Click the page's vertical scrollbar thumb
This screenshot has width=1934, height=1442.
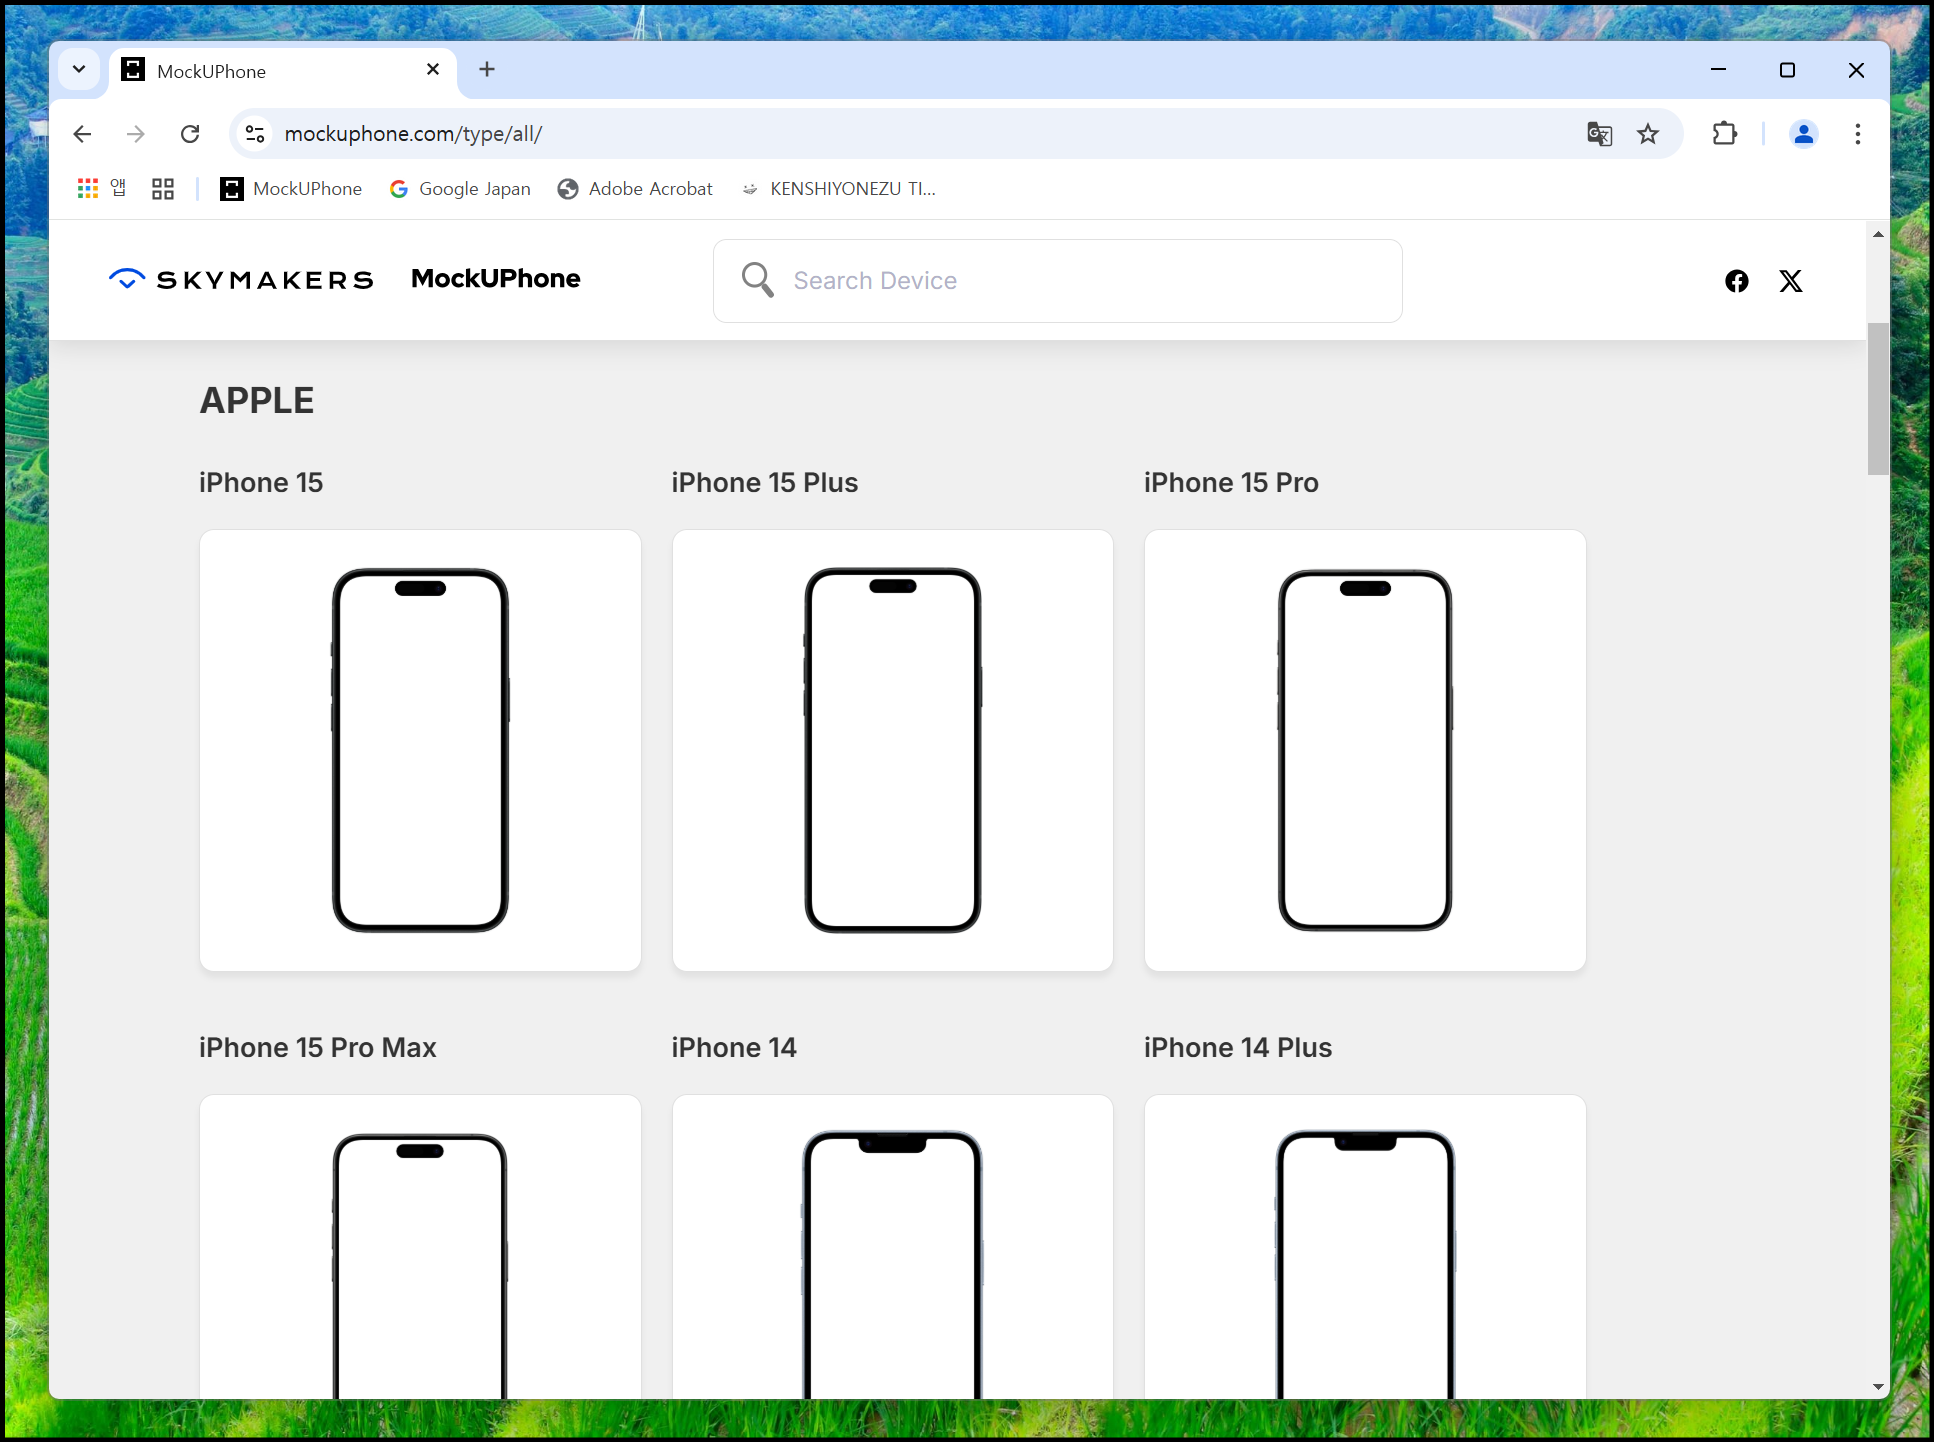[1877, 398]
